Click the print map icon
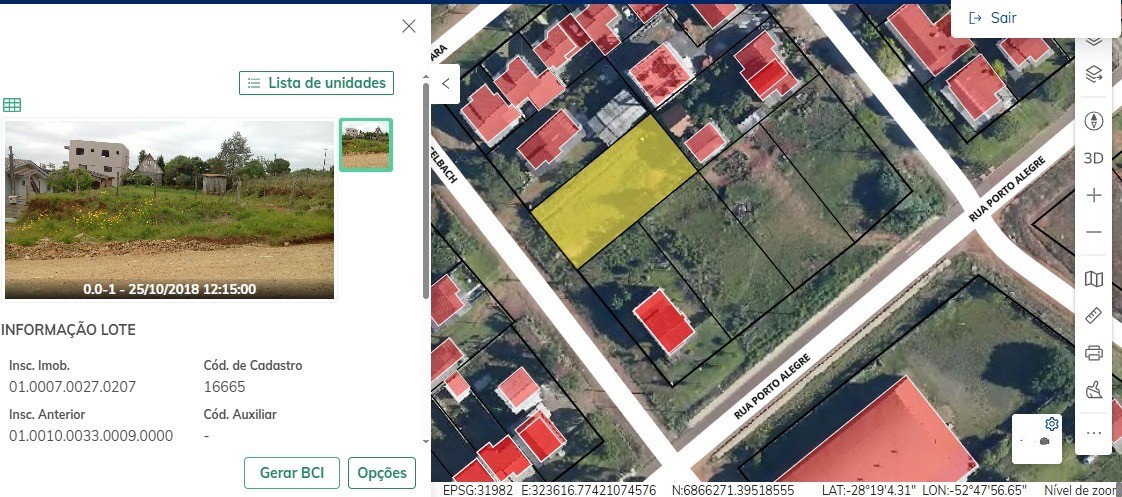Viewport: 1122px width, 497px height. click(x=1093, y=353)
